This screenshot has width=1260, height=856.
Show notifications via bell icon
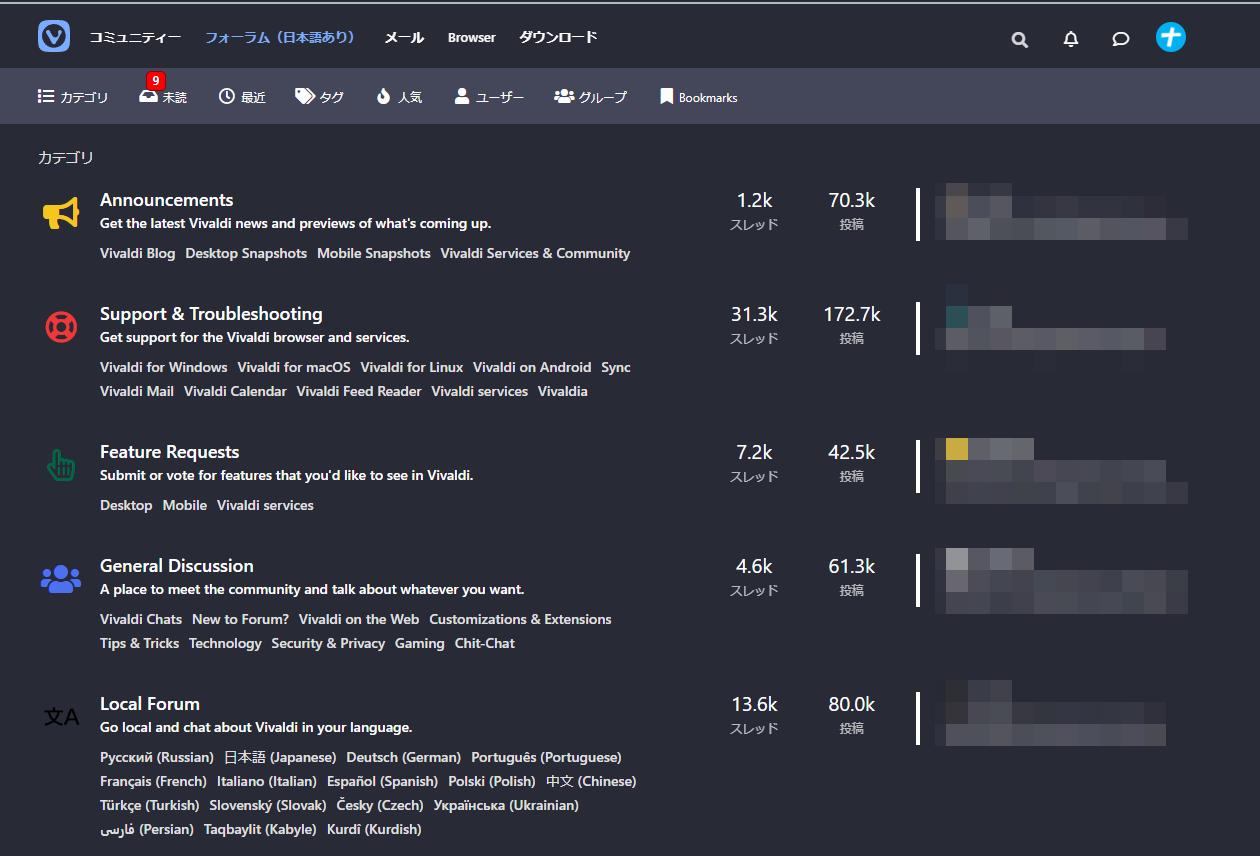pyautogui.click(x=1071, y=39)
